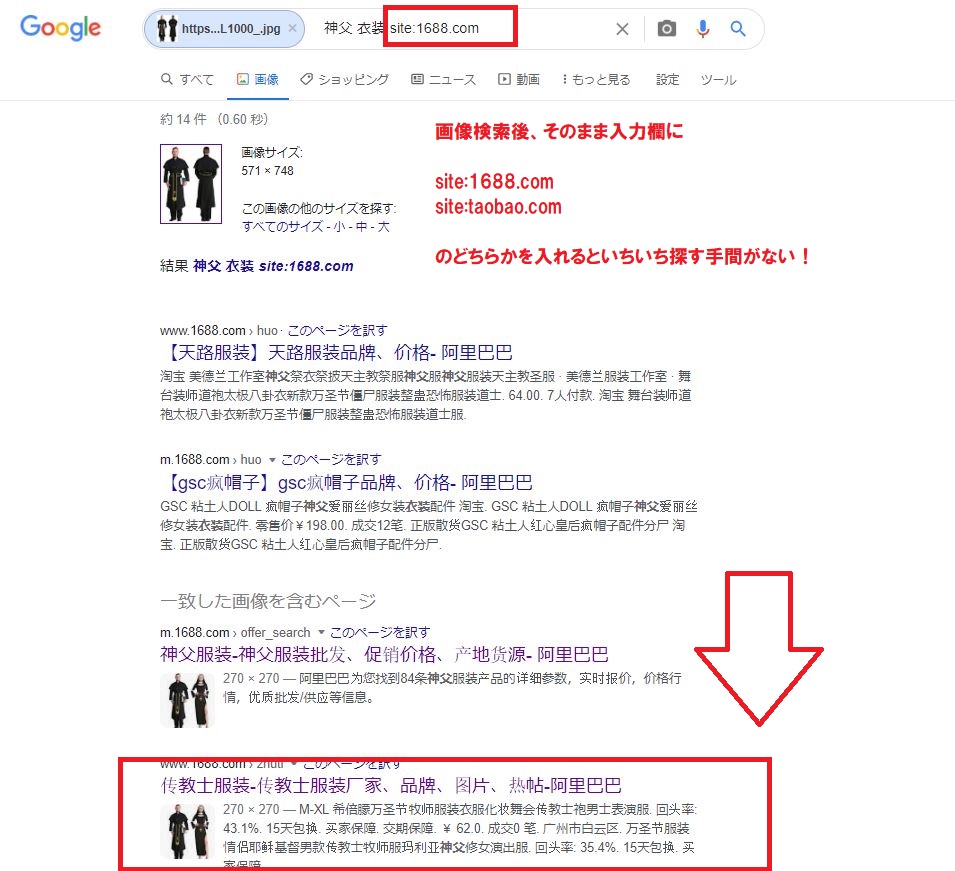Image resolution: width=955 pixels, height=871 pixels.
Task: Open the 传教士服装-传教士服装厂家 result
Action: click(x=391, y=786)
